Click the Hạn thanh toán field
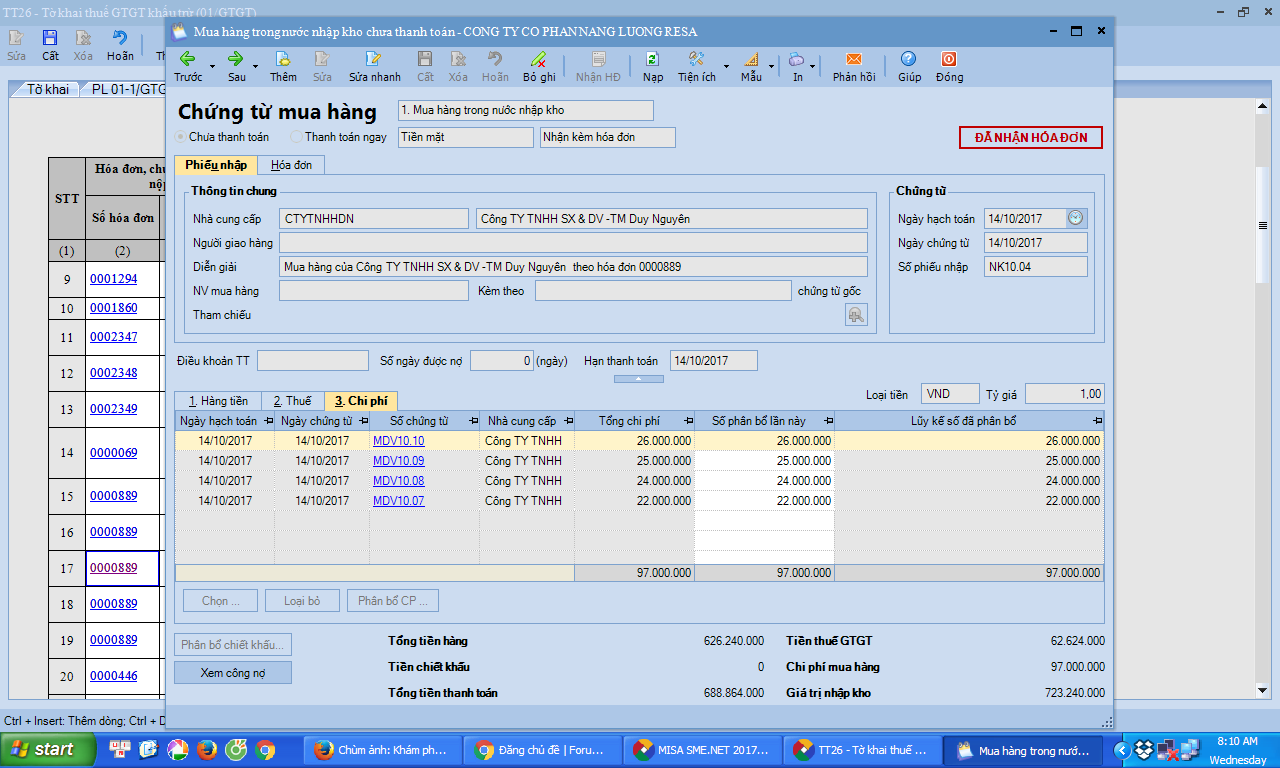Screen dimensions: 1280x768 coord(713,361)
